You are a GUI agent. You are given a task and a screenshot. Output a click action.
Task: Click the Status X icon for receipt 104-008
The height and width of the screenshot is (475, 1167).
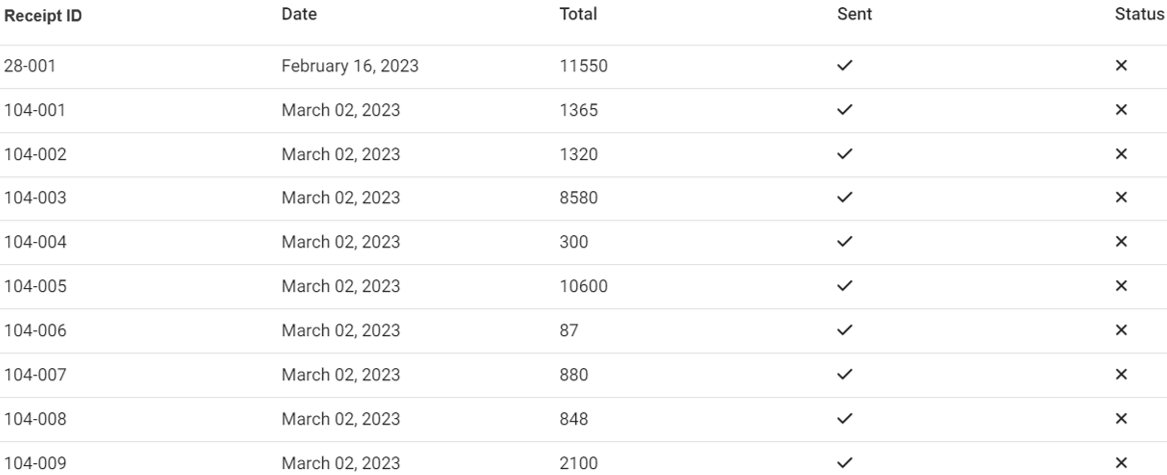[1121, 418]
